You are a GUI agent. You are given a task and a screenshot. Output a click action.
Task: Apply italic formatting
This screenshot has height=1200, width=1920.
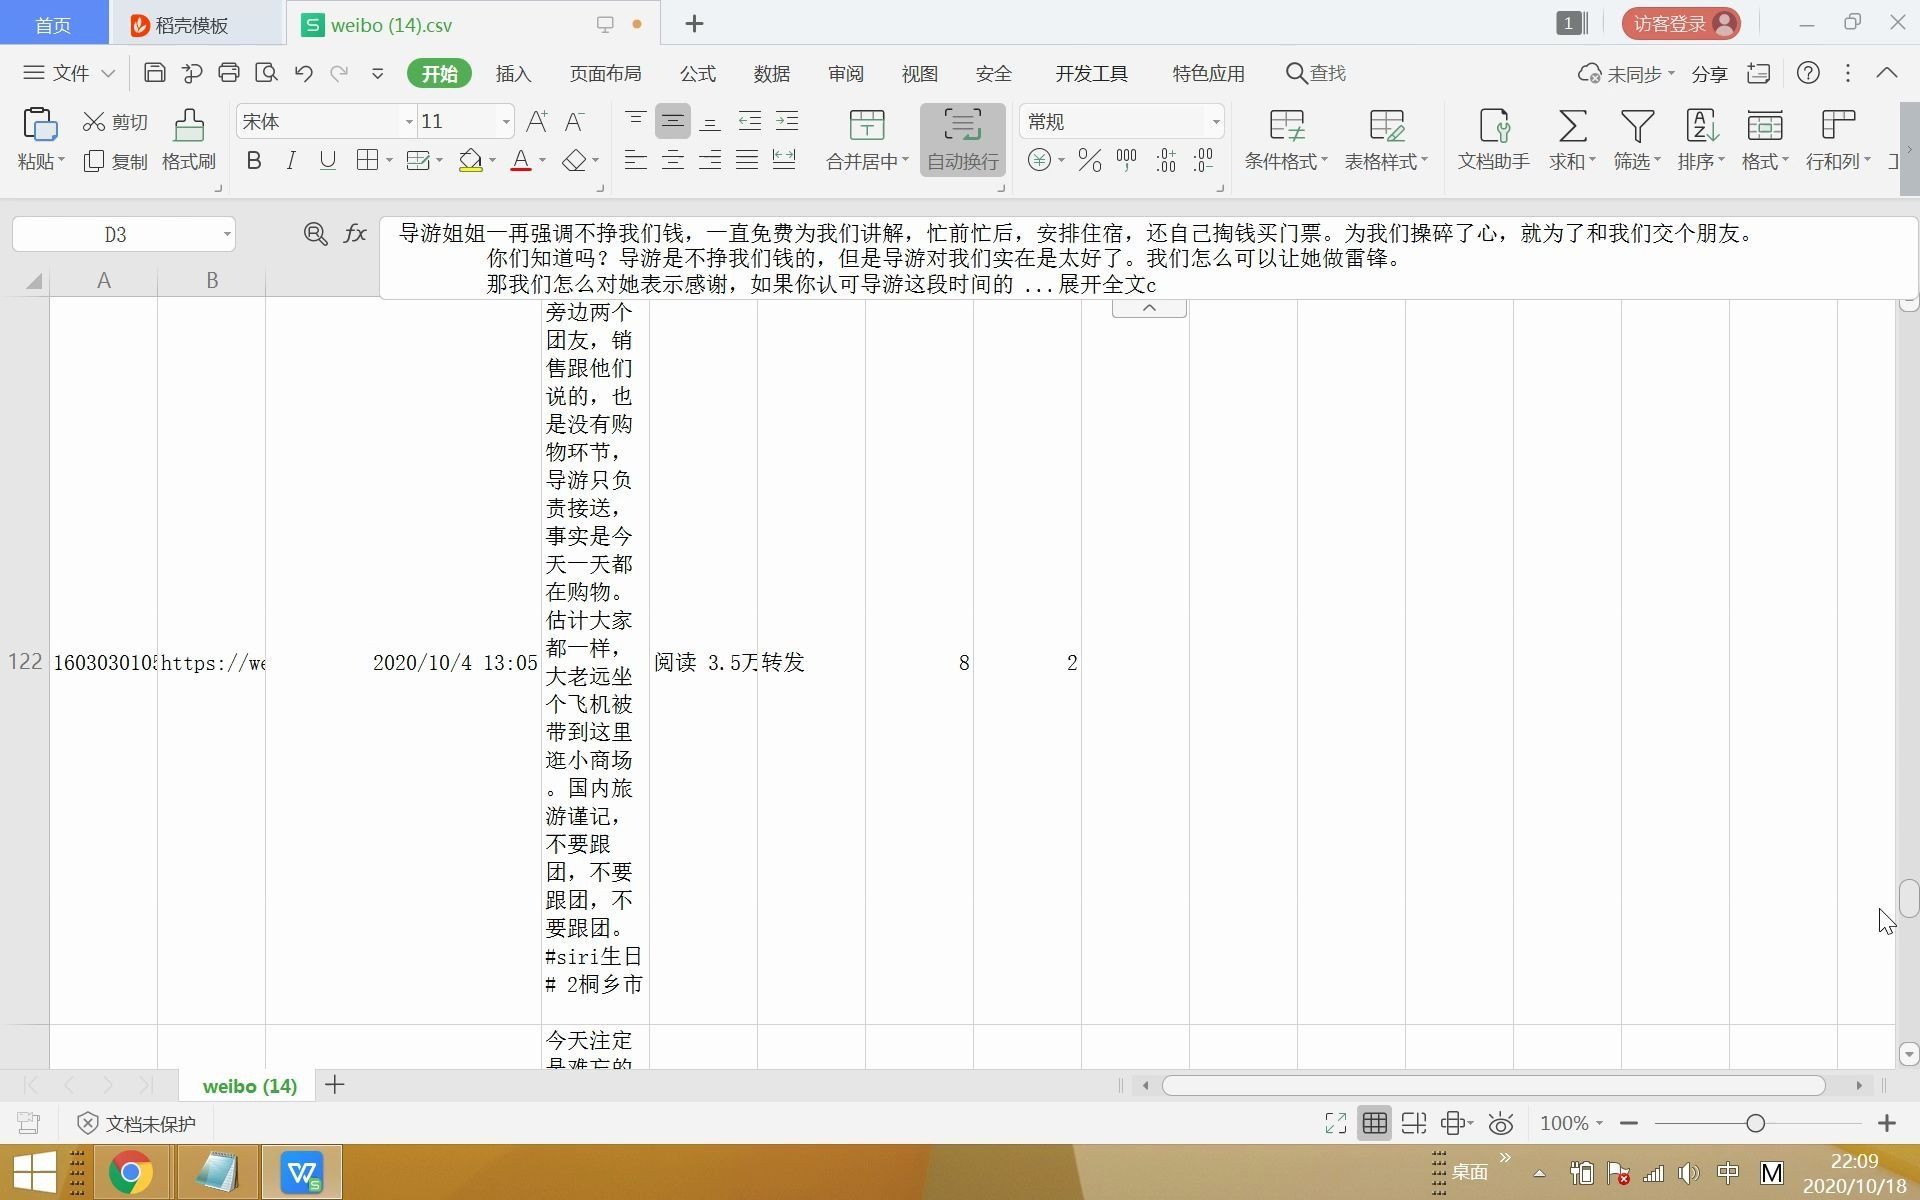coord(290,160)
